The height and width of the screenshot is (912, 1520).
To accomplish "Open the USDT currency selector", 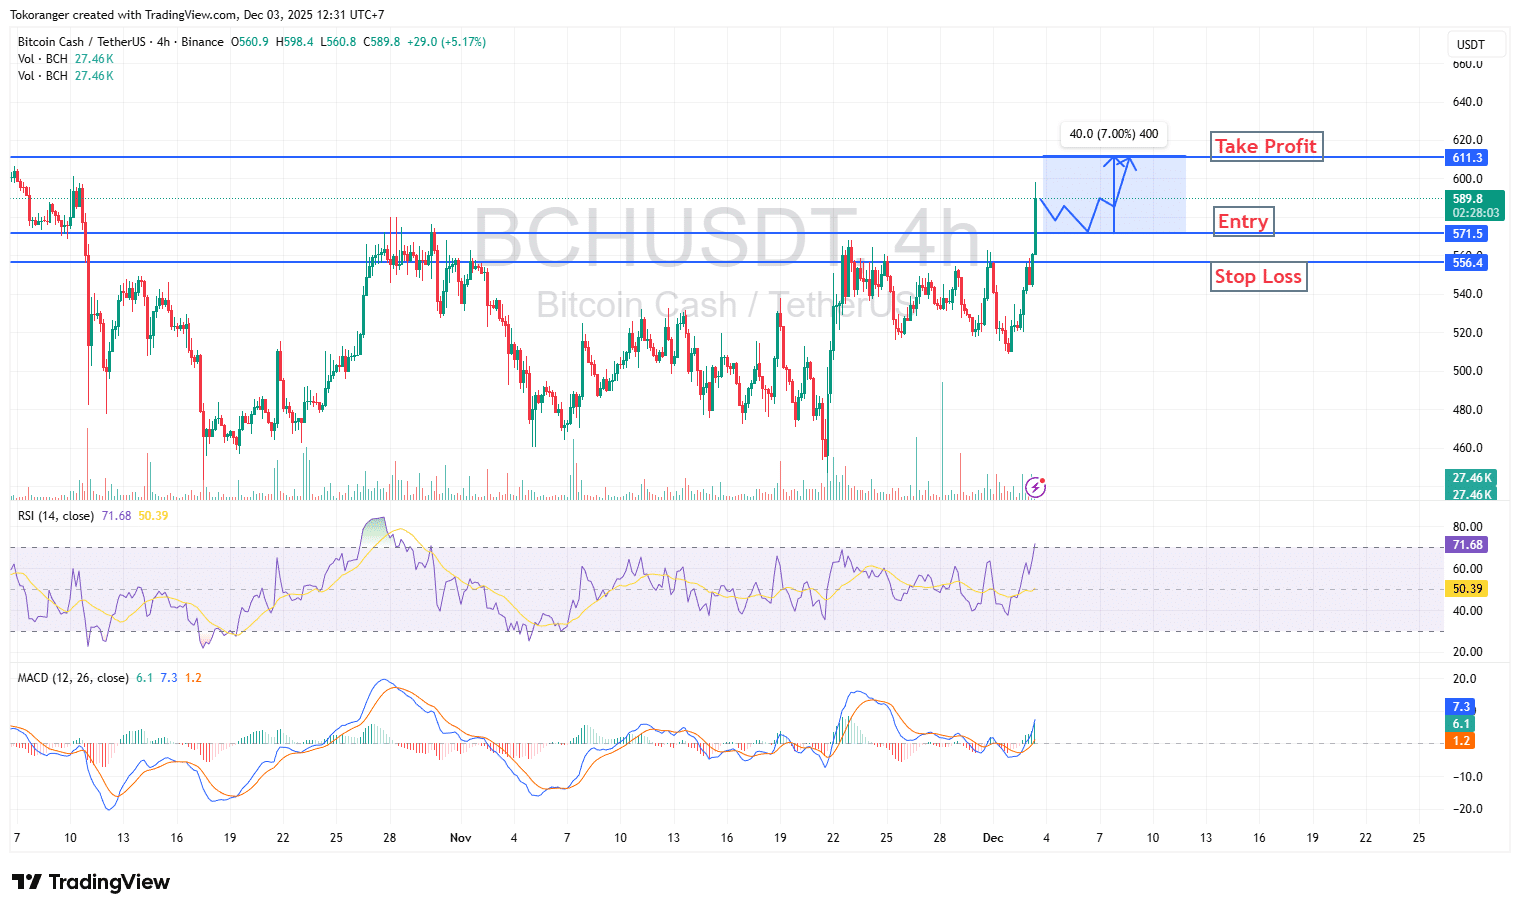I will tap(1470, 45).
